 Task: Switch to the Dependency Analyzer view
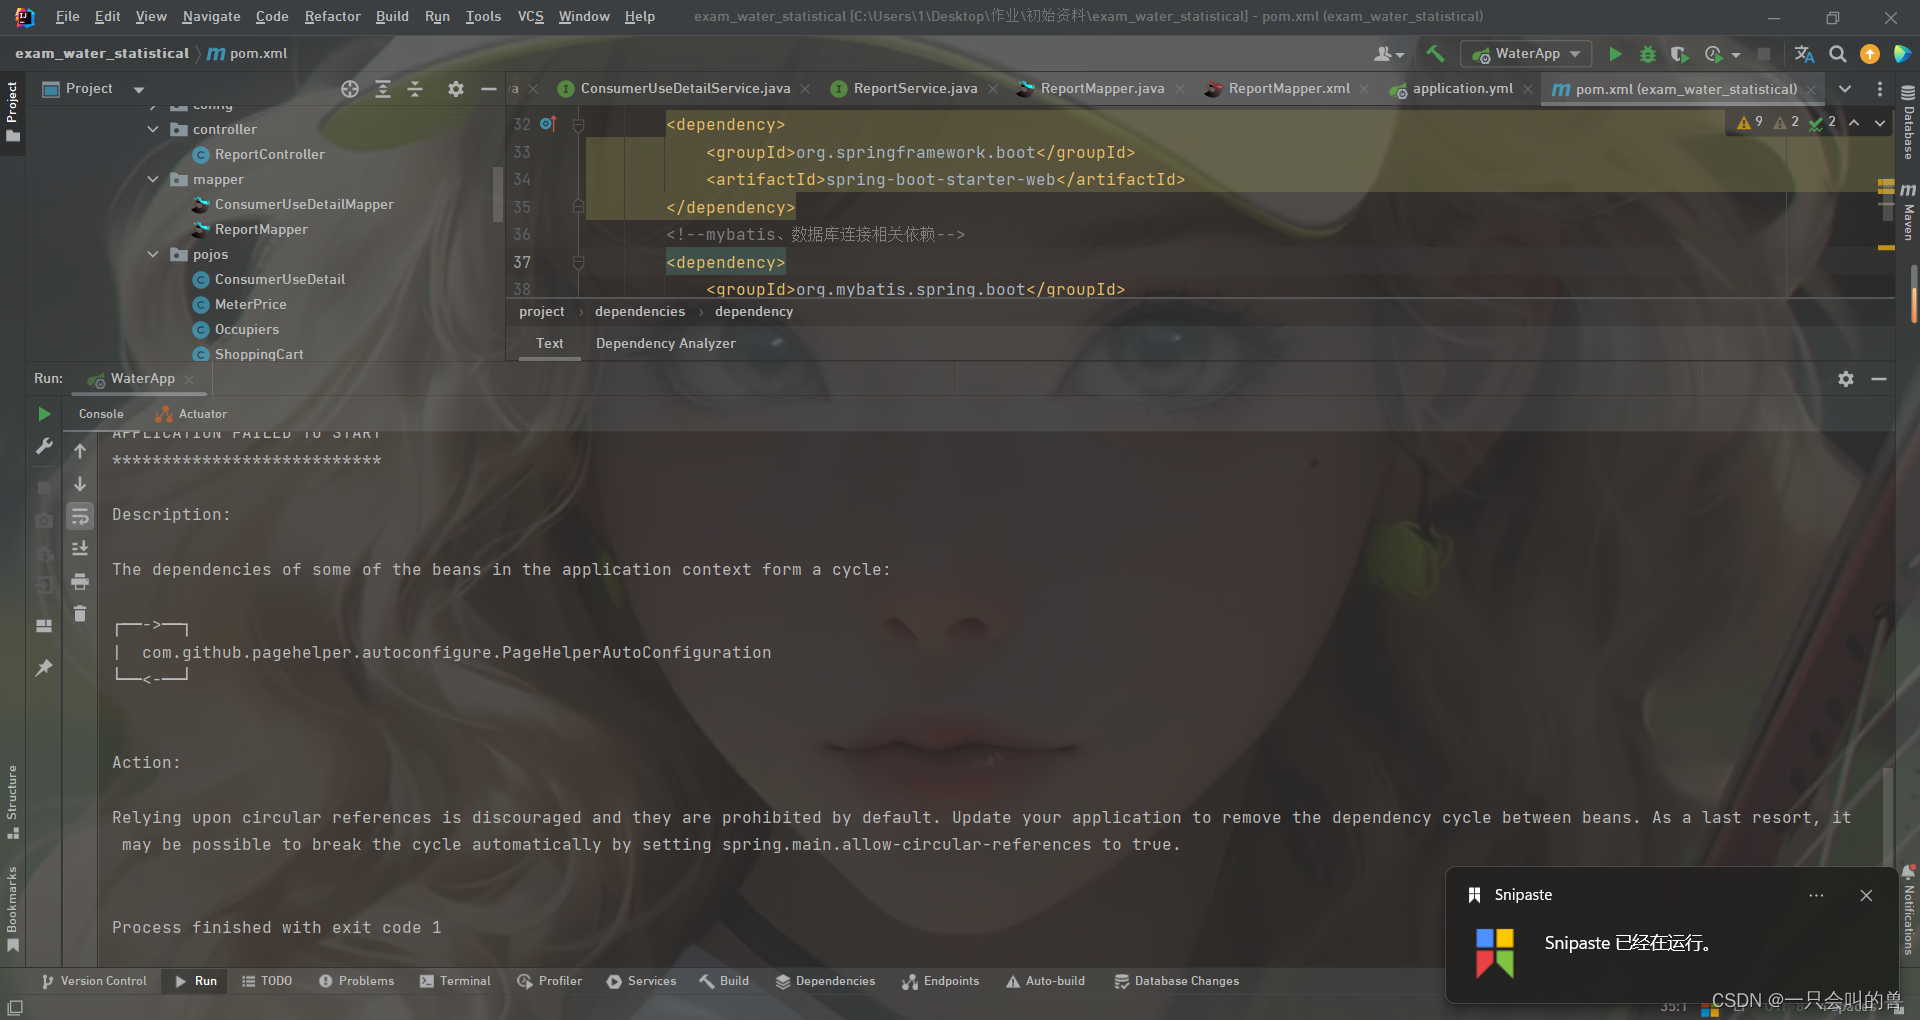point(664,343)
